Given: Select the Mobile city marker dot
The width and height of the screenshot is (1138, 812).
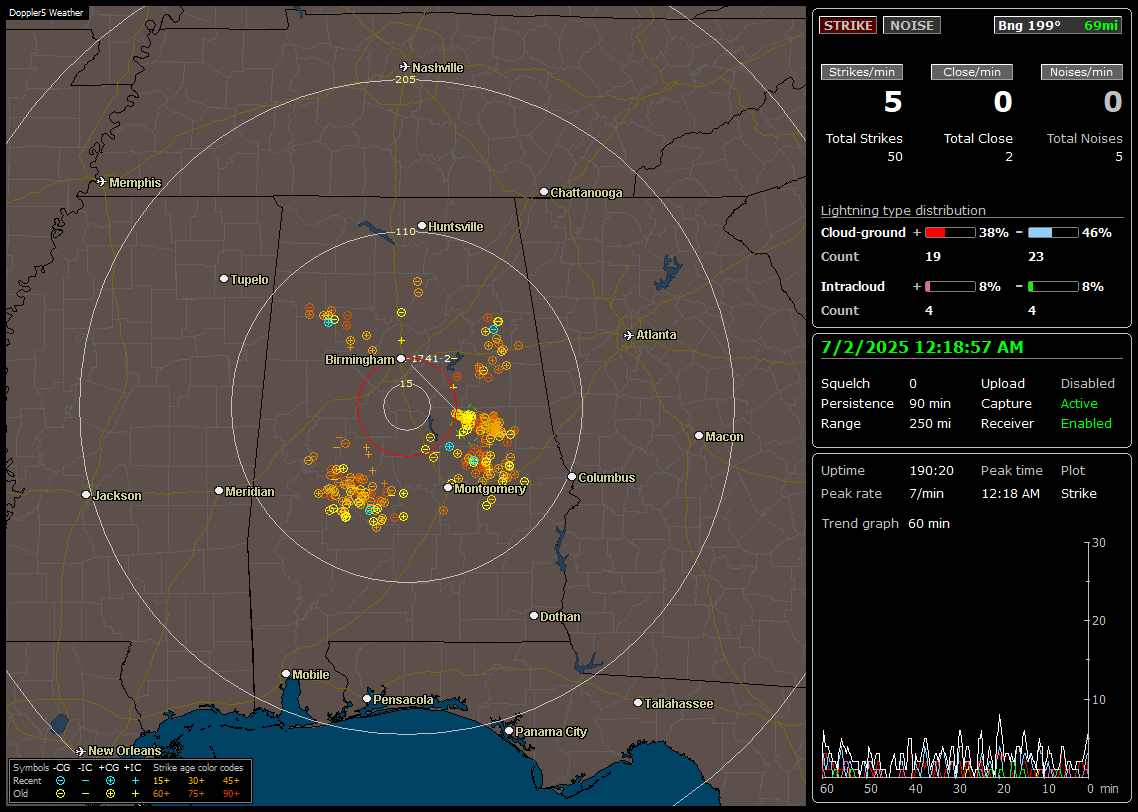Looking at the screenshot, I should coord(286,674).
